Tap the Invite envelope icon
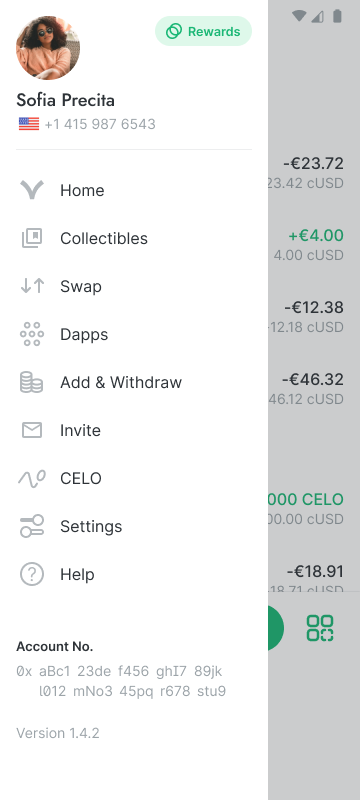 coord(32,430)
